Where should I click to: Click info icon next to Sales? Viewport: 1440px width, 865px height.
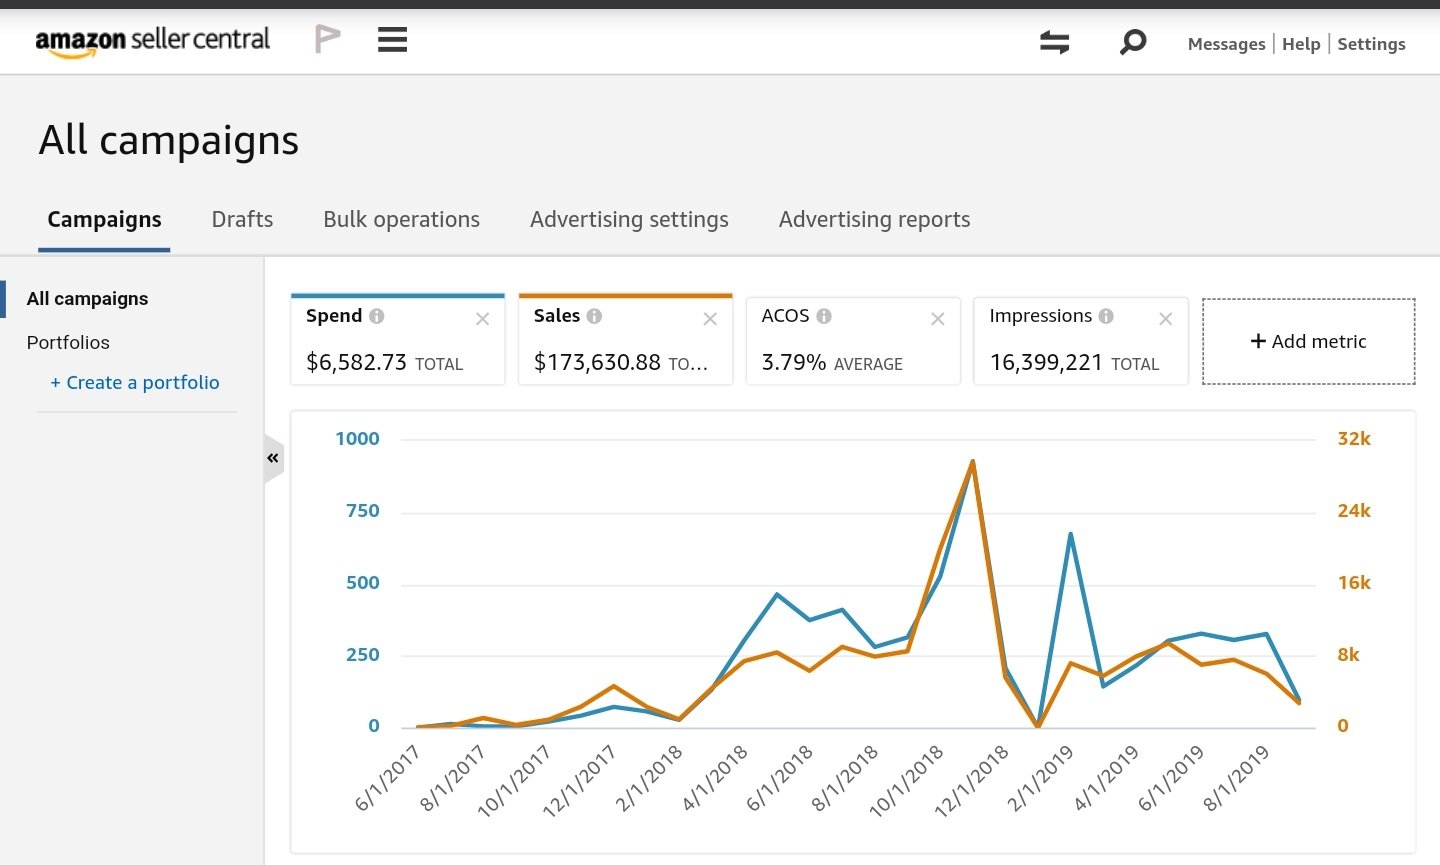tap(595, 316)
